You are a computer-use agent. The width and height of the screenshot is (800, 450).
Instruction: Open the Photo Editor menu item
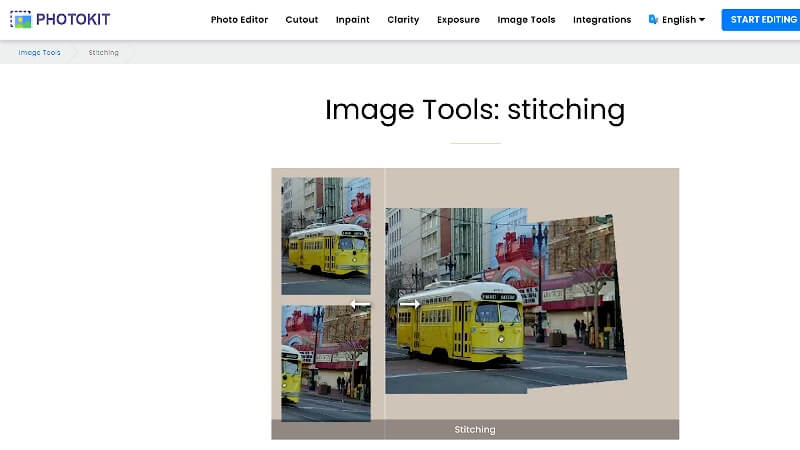[239, 19]
